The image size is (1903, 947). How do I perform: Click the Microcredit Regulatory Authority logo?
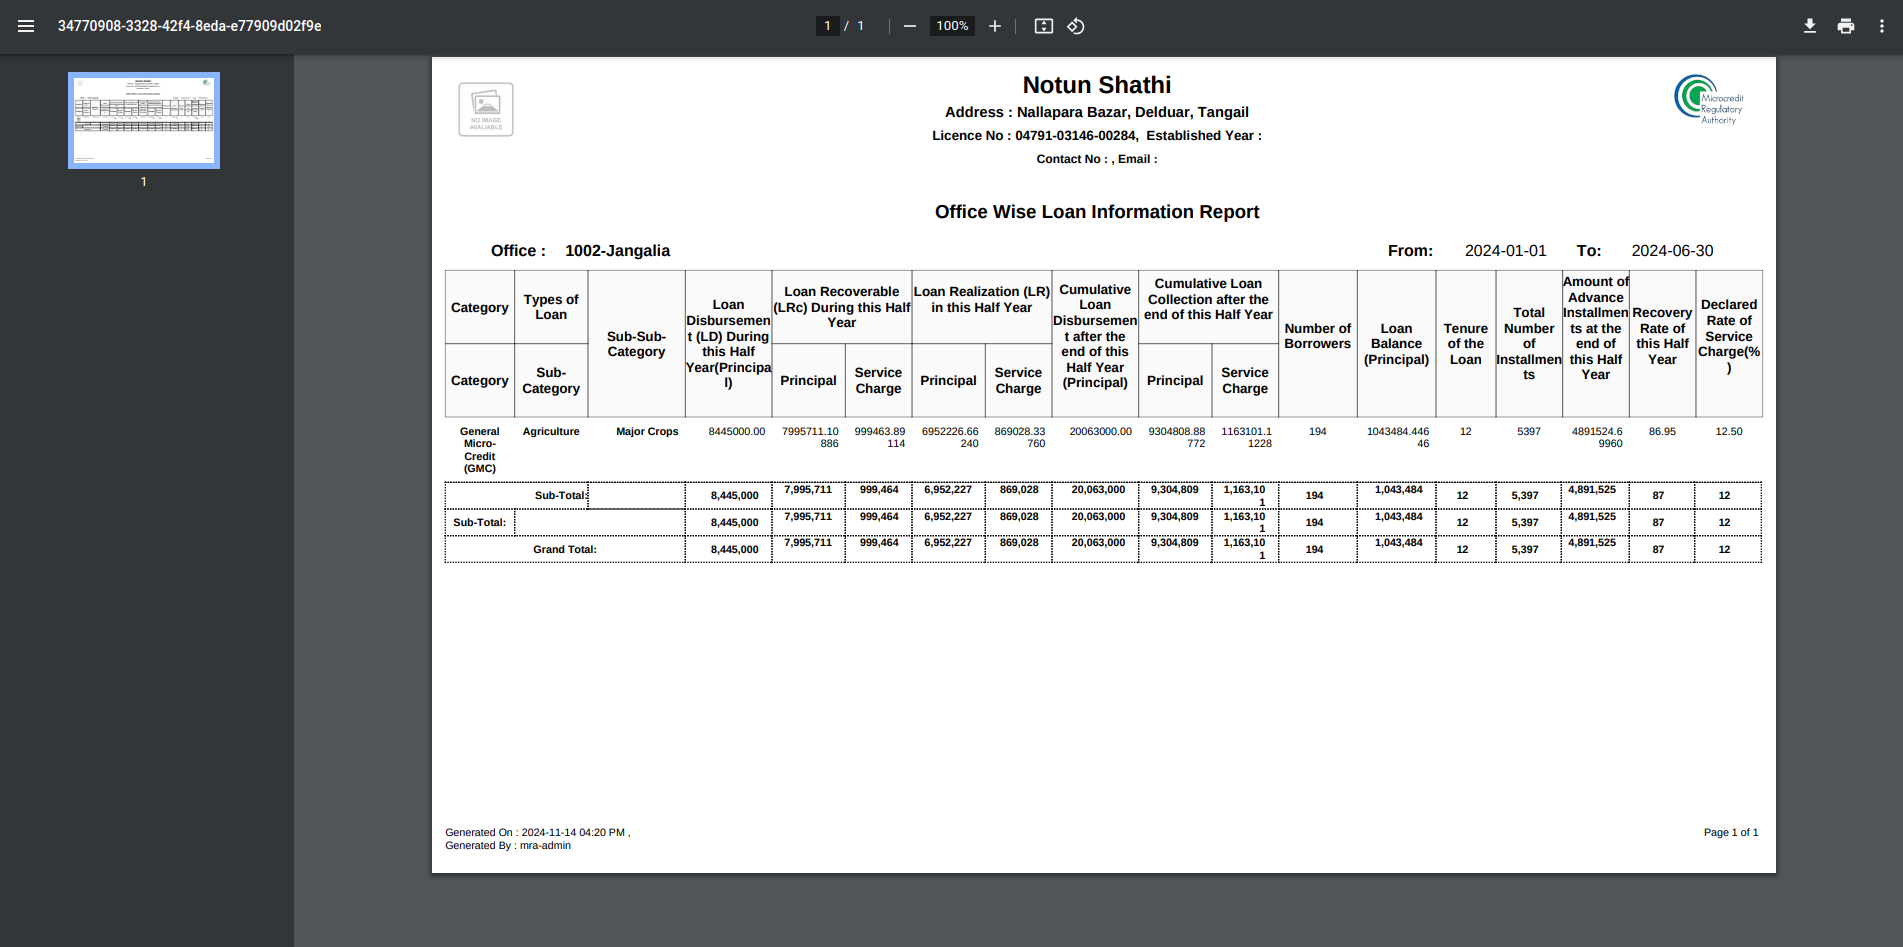pyautogui.click(x=1709, y=99)
